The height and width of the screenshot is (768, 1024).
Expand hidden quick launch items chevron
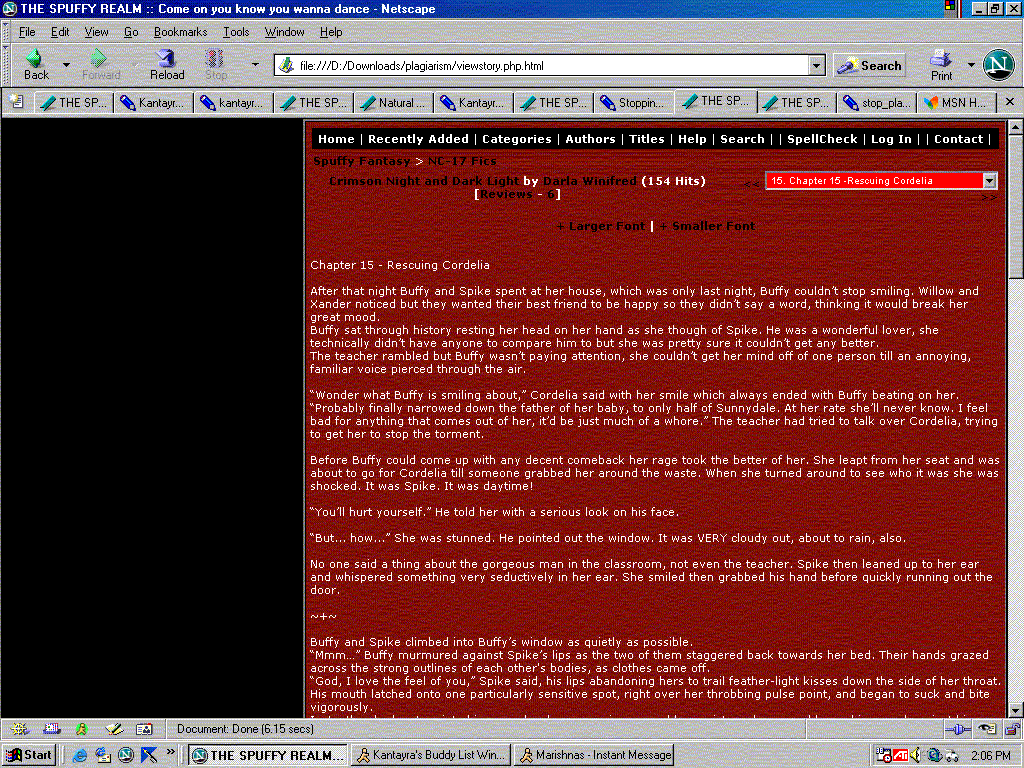(170, 752)
